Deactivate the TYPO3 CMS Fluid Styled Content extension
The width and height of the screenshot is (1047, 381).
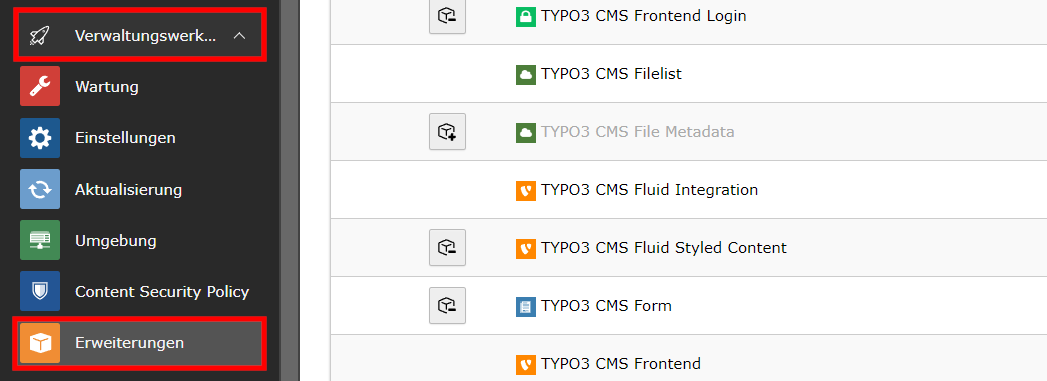(447, 248)
